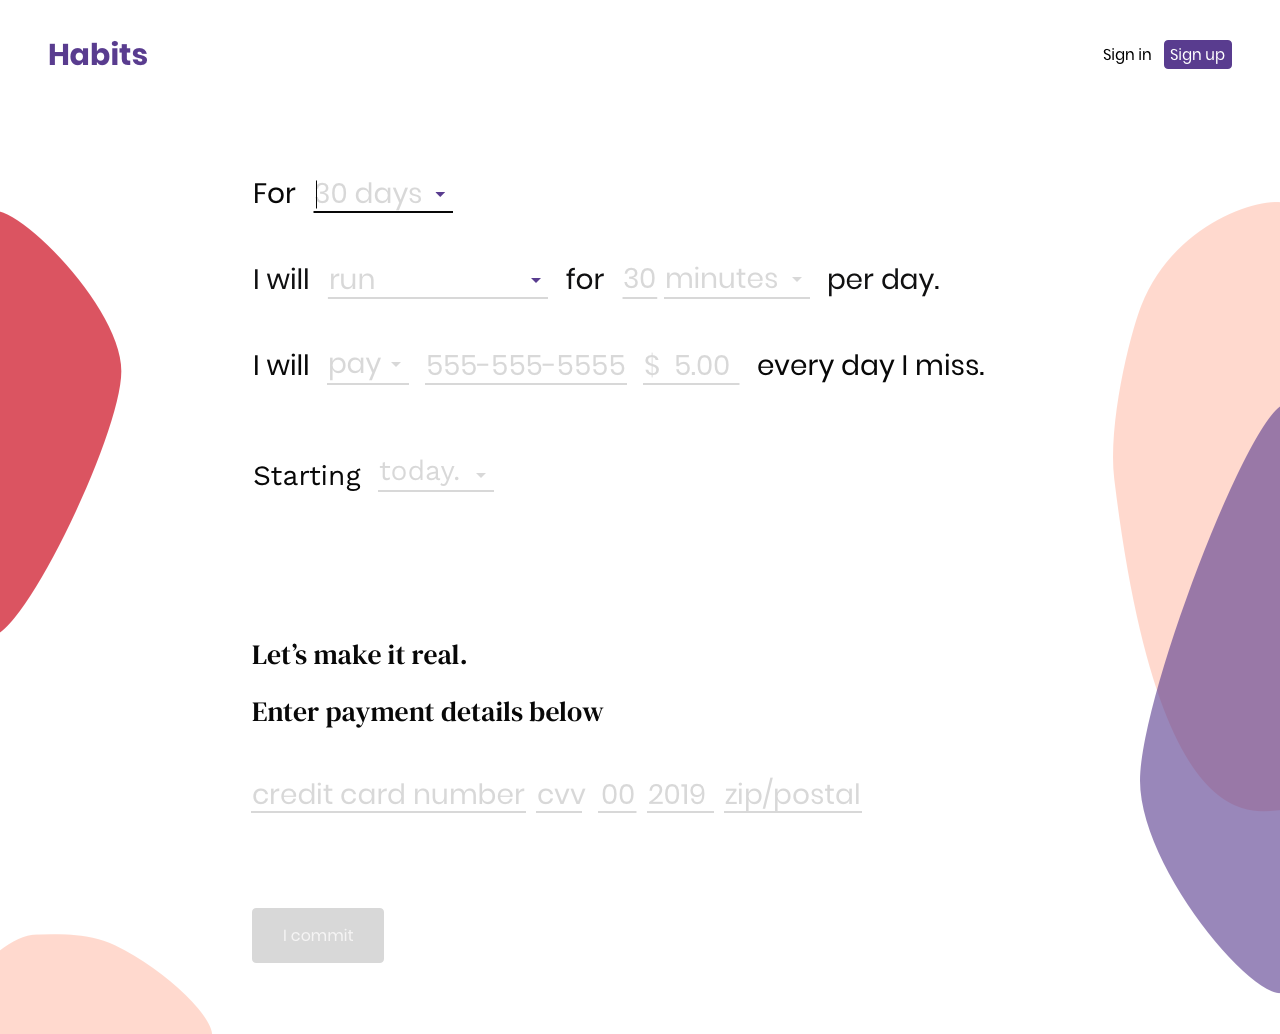
Task: Open the run activity dropdown
Action: point(438,280)
